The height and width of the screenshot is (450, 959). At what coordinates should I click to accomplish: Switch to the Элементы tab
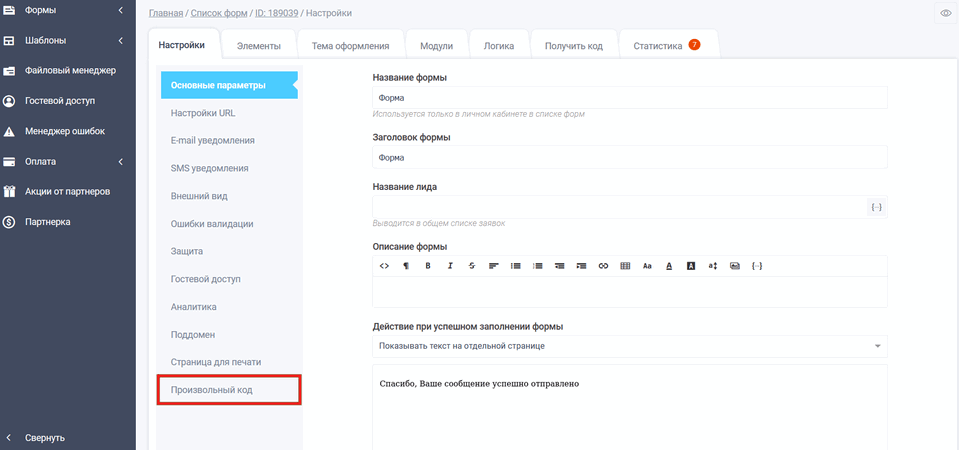[x=258, y=46]
